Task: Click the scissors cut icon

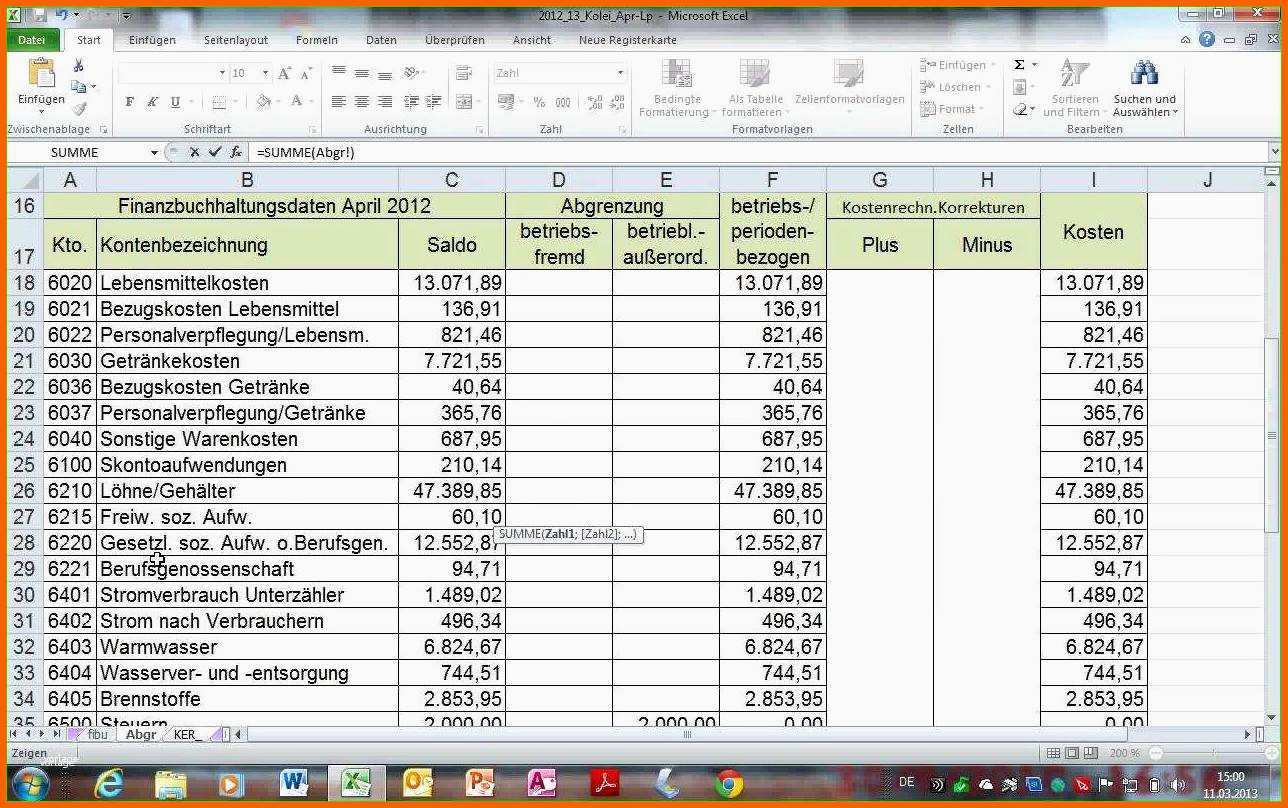Action: click(x=79, y=66)
